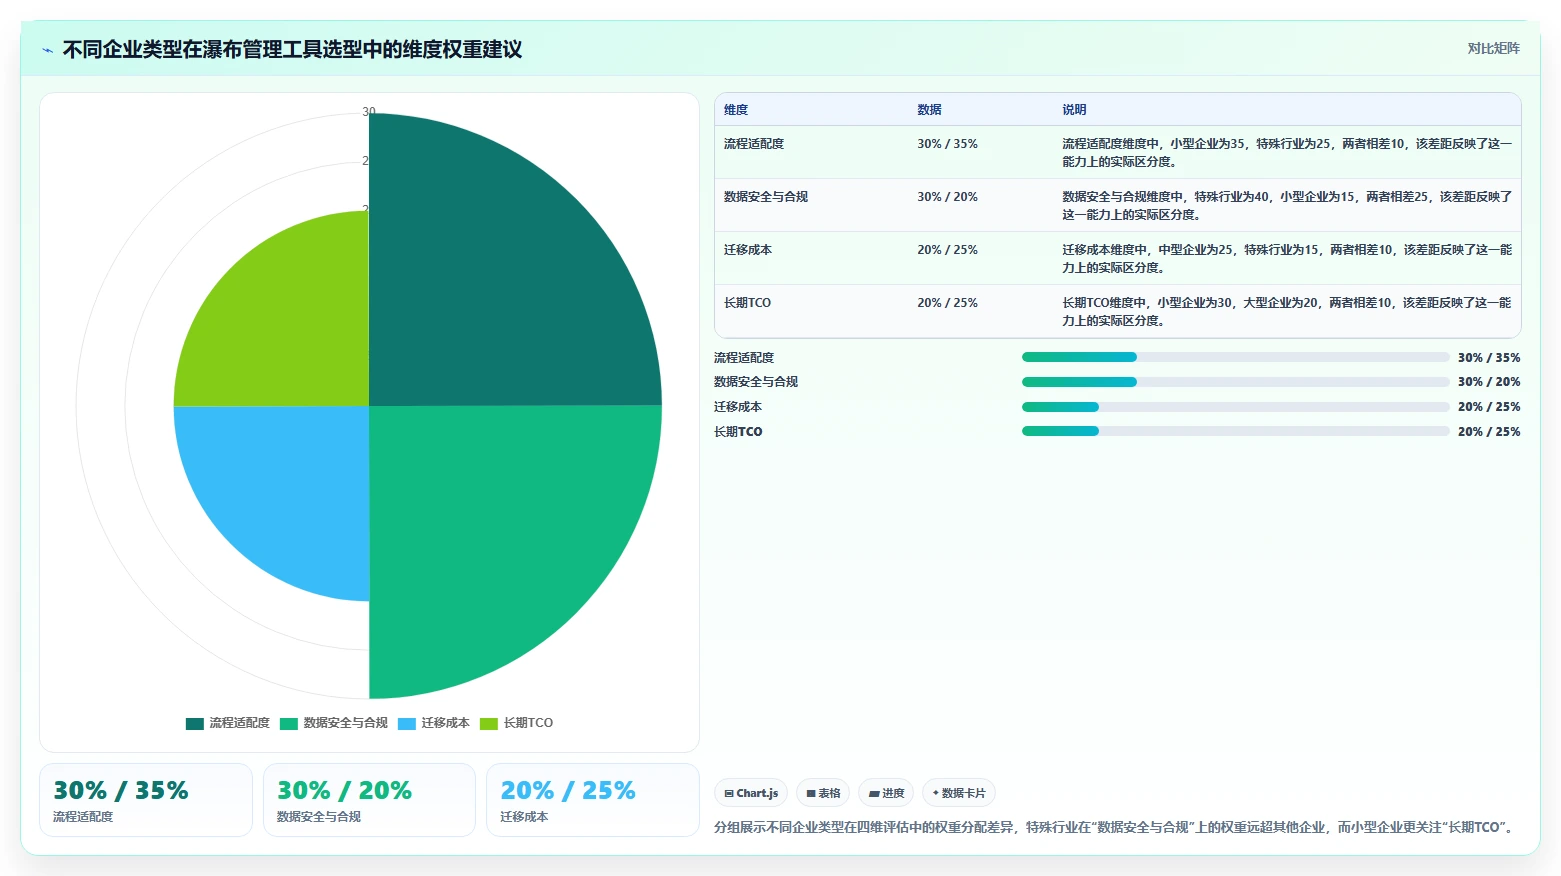Click the 流程适配度 progress row label
This screenshot has width=1561, height=876.
point(744,357)
